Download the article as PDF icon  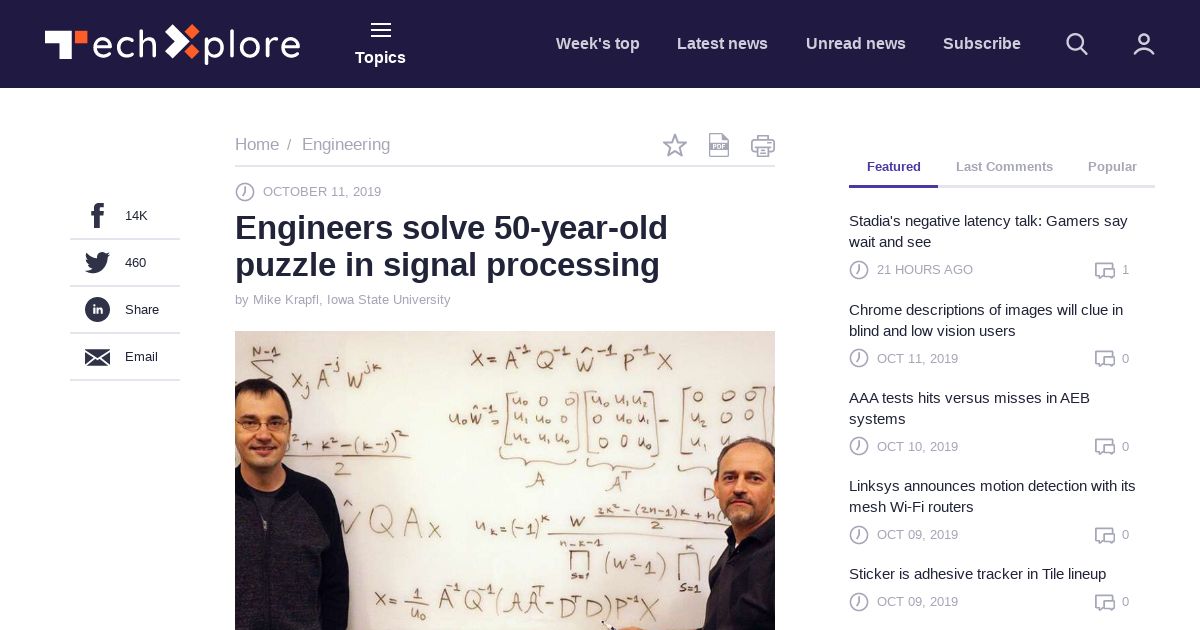coord(719,145)
